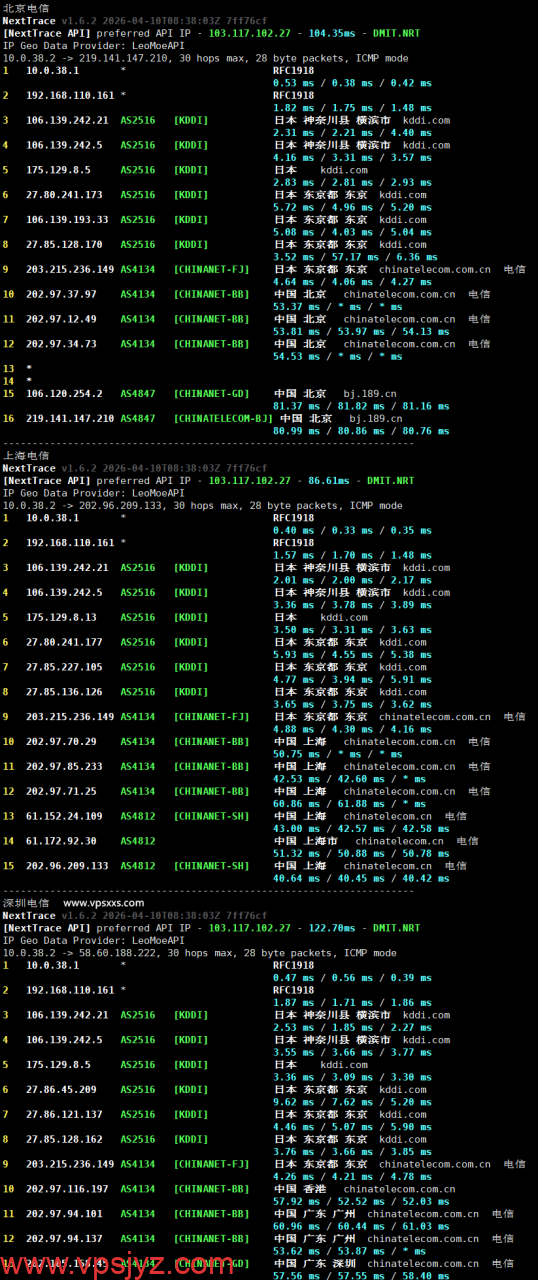The width and height of the screenshot is (538, 1280).
Task: Select hop IP 61.172.92.30
Action: (x=61, y=841)
